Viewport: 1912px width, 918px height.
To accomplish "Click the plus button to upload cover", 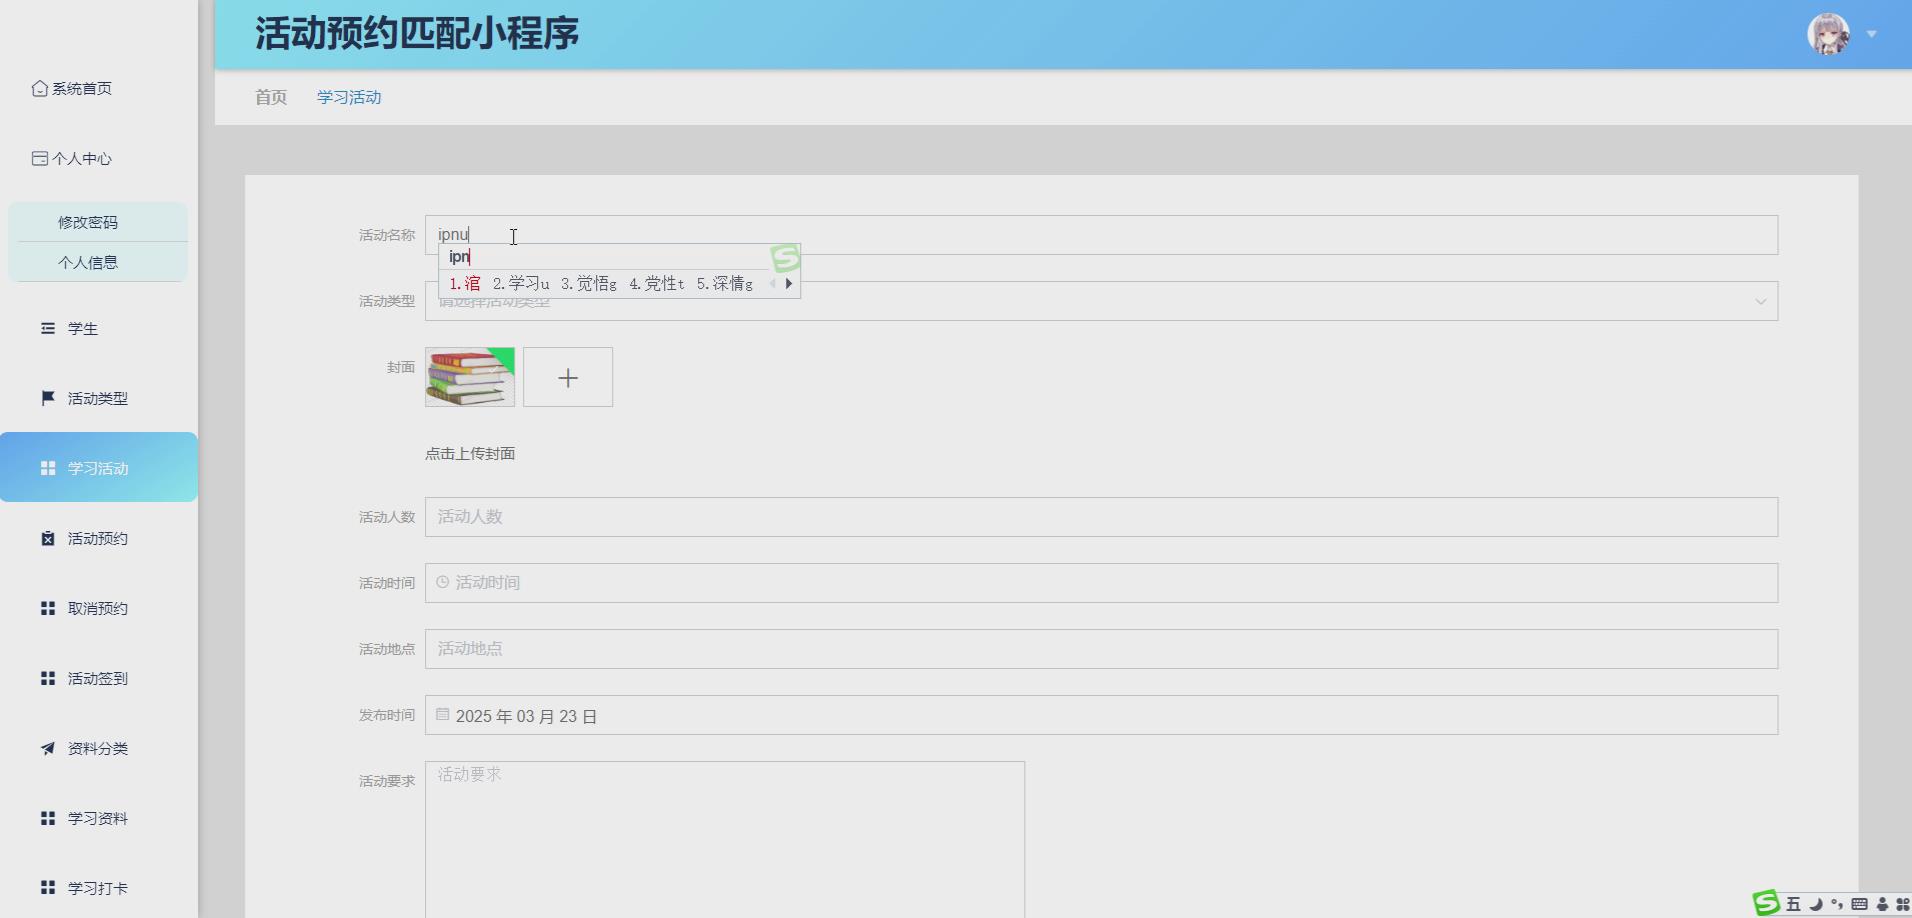I will tap(568, 377).
